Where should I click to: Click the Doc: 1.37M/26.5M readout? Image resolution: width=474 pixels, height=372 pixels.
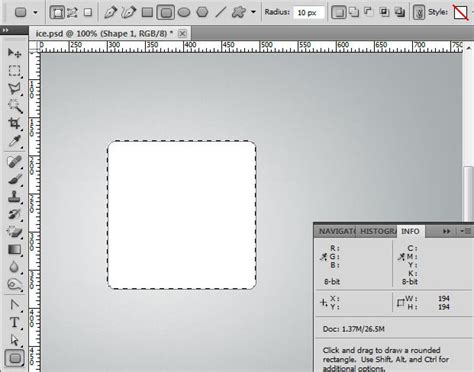353,329
